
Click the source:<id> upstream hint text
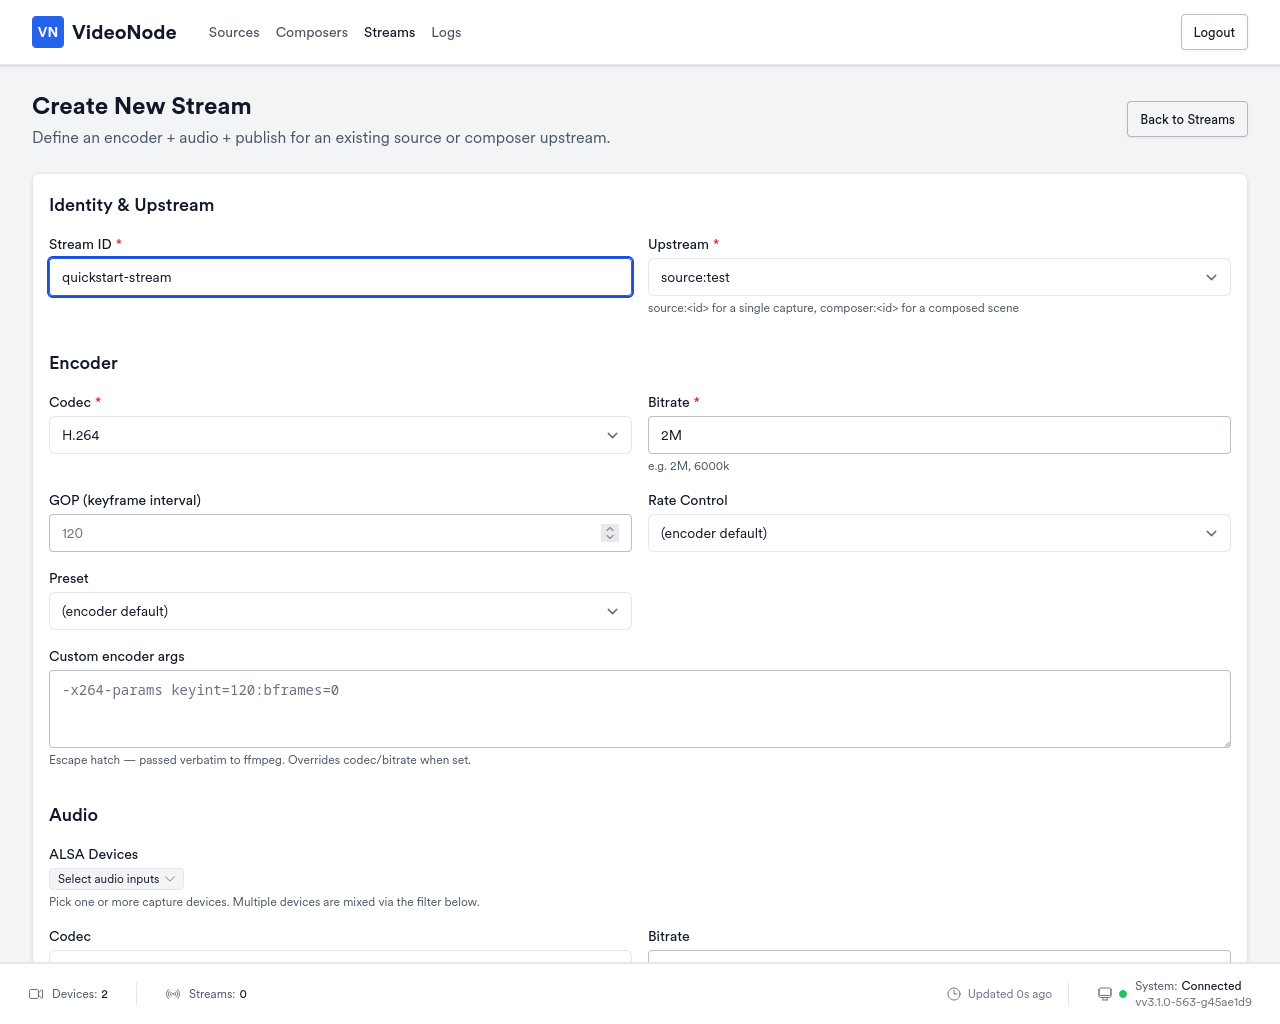tap(833, 308)
